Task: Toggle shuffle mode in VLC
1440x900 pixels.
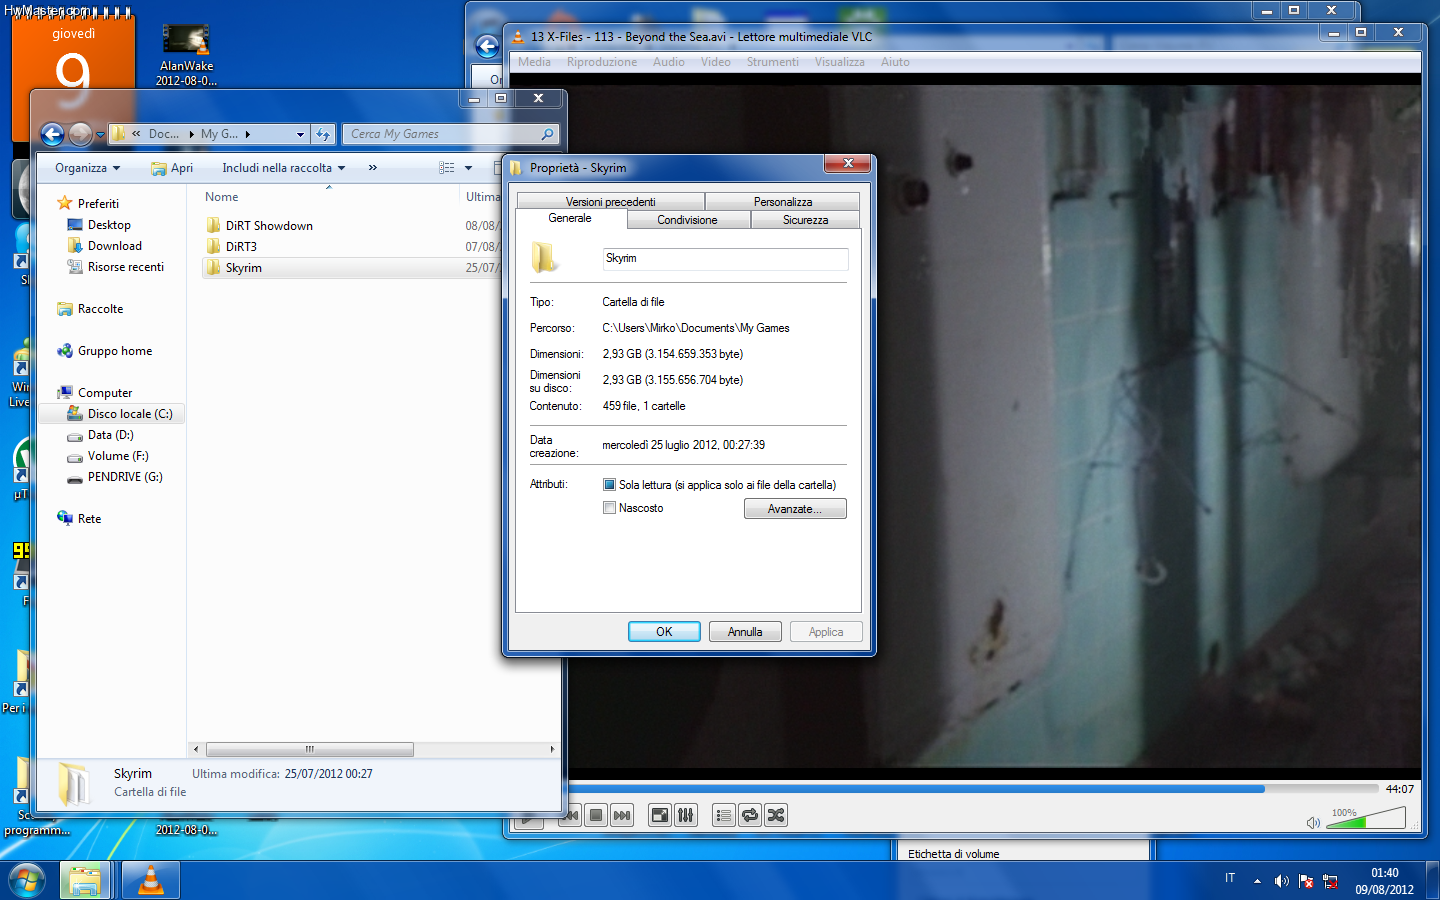Action: point(775,815)
